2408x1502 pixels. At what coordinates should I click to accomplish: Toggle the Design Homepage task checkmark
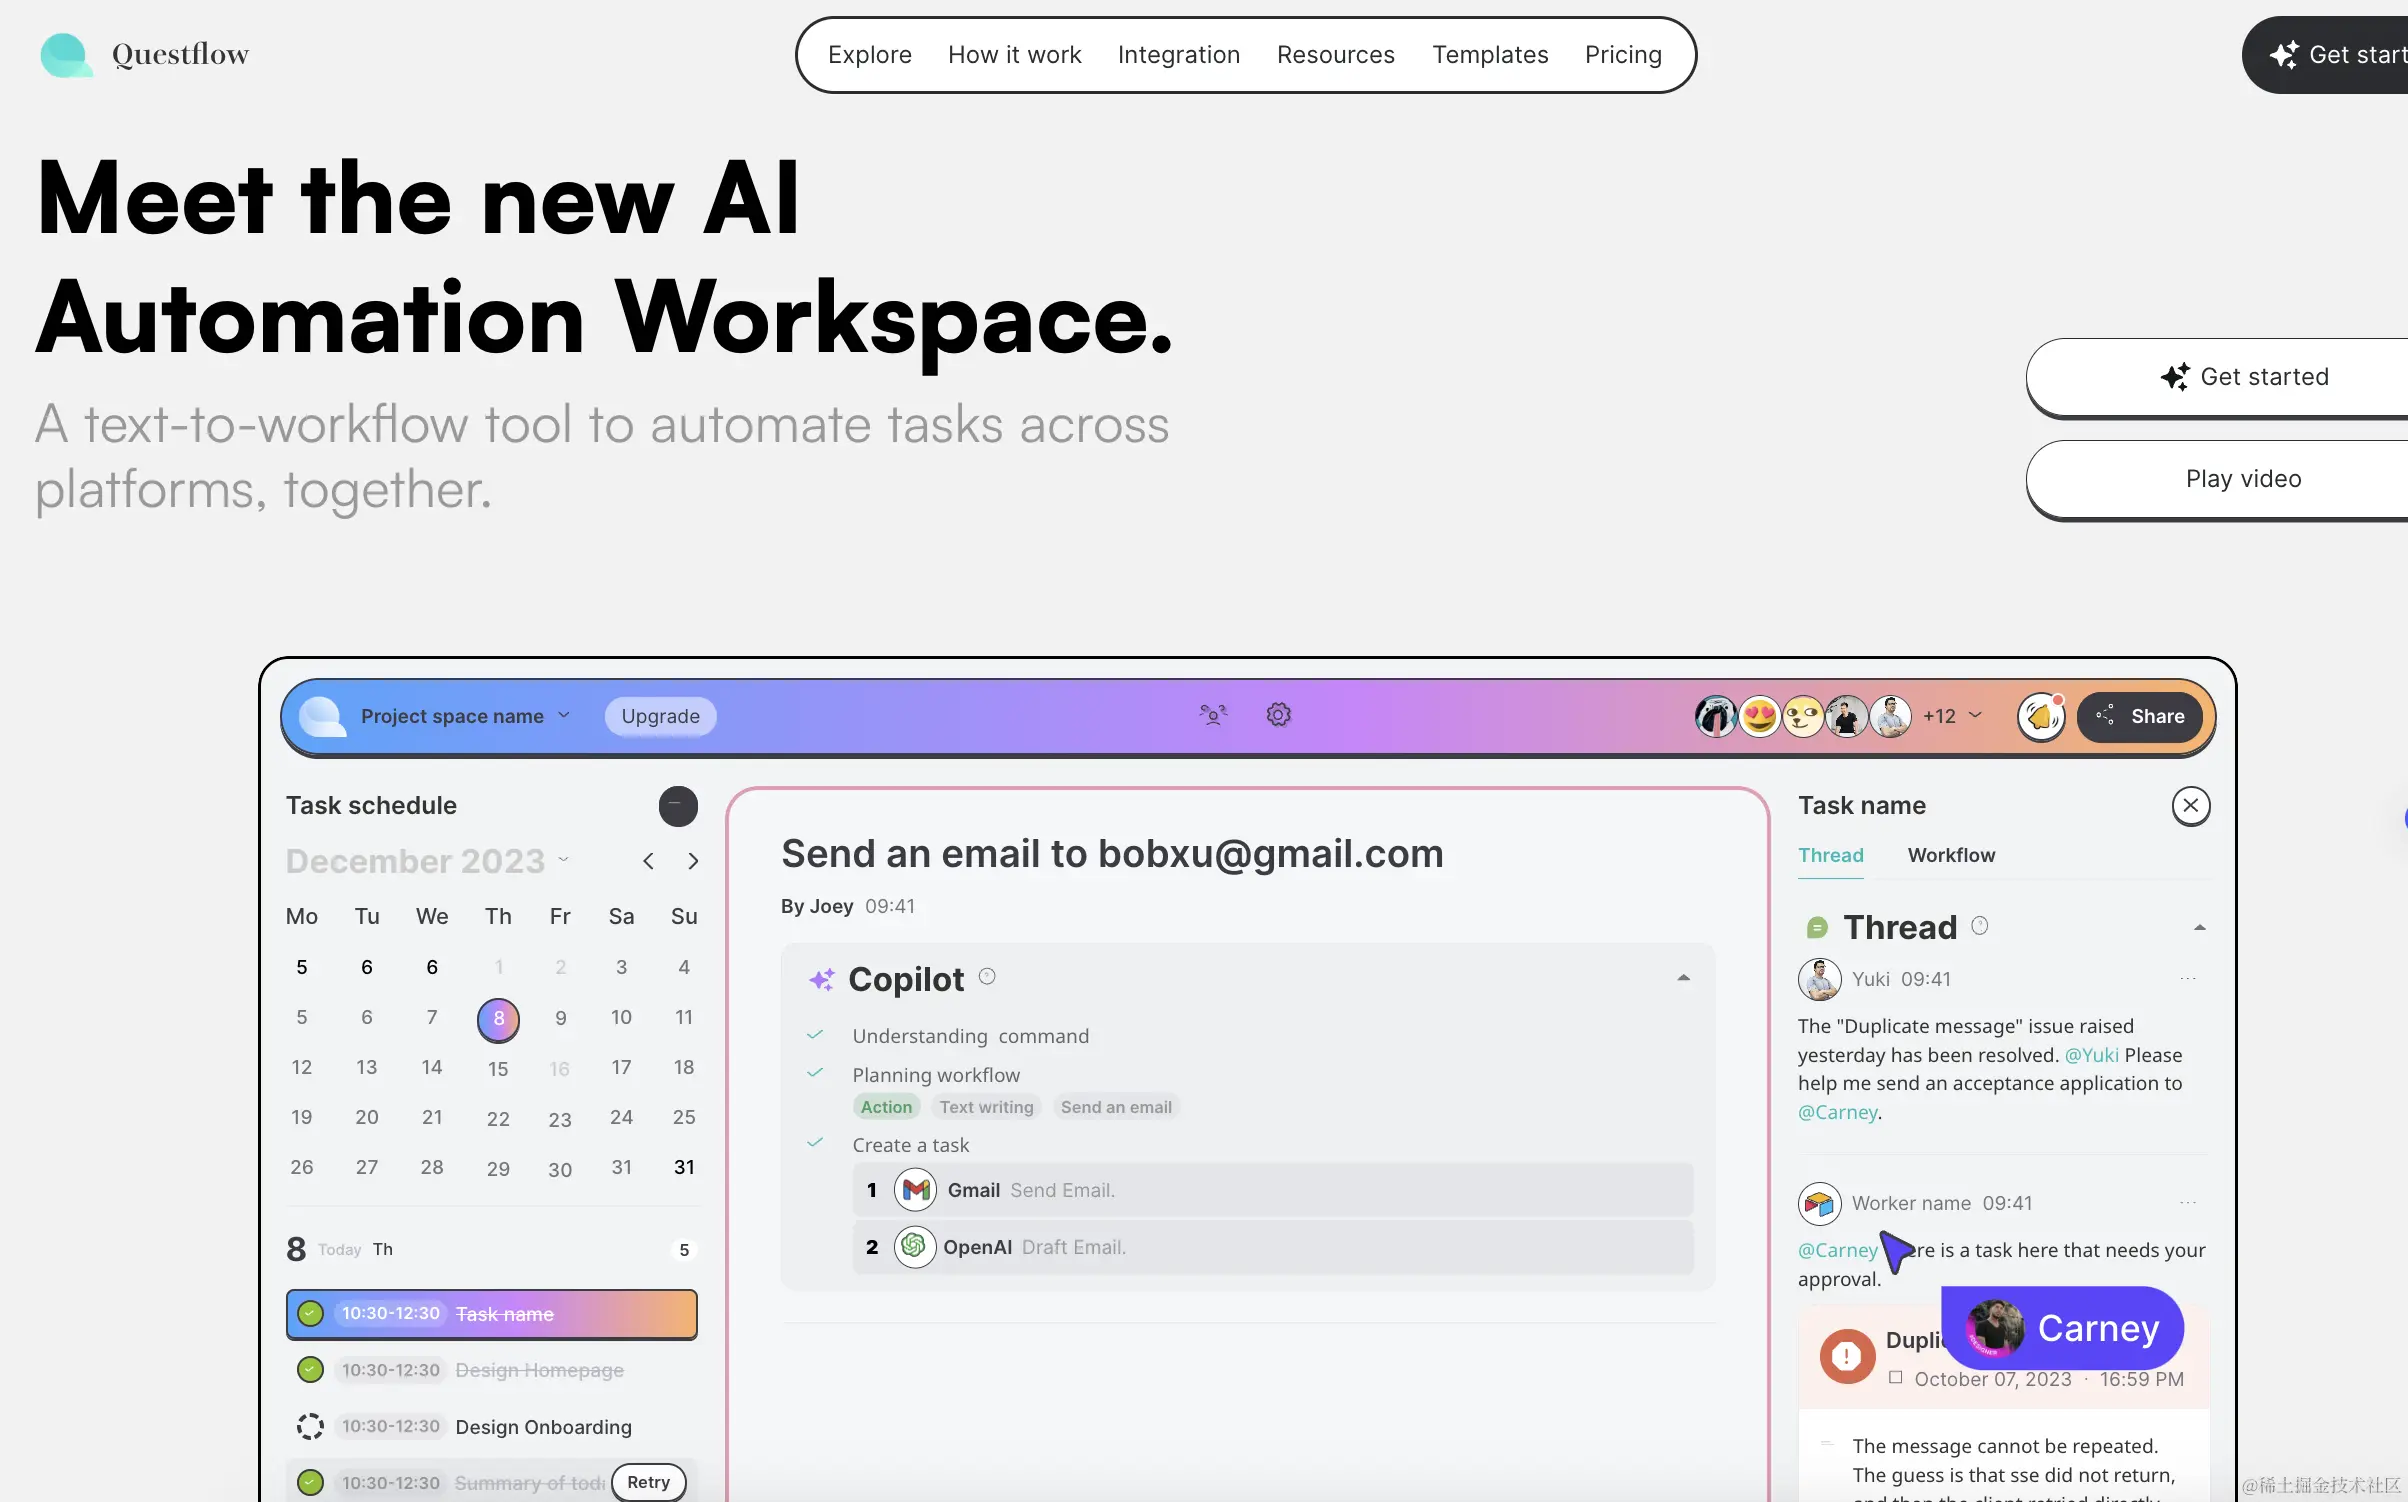coord(310,1370)
